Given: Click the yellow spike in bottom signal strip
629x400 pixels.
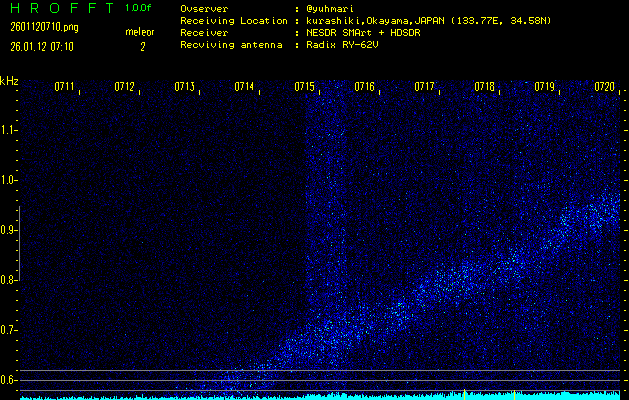Looking at the screenshot, I should [464, 394].
